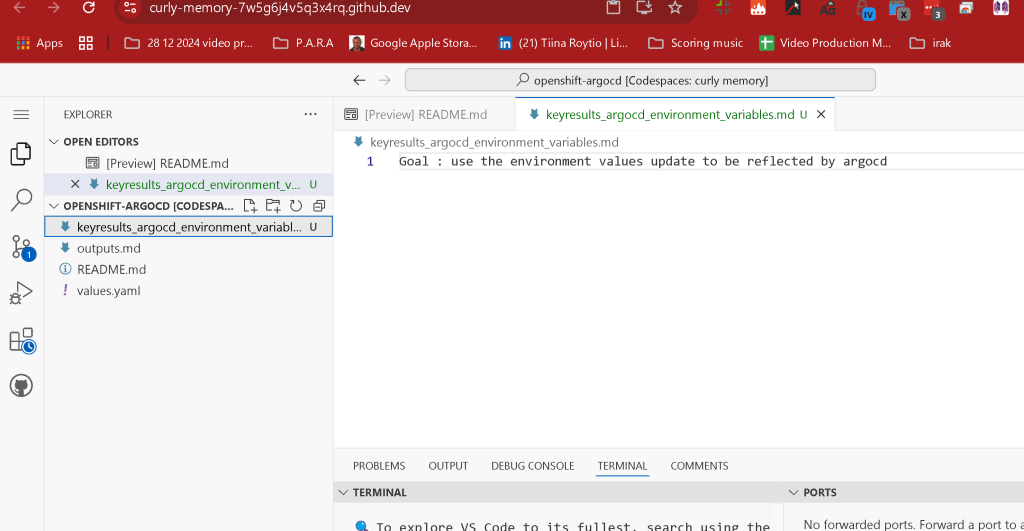Open outputs.md in file tree
Image resolution: width=1024 pixels, height=531 pixels.
(189, 248)
